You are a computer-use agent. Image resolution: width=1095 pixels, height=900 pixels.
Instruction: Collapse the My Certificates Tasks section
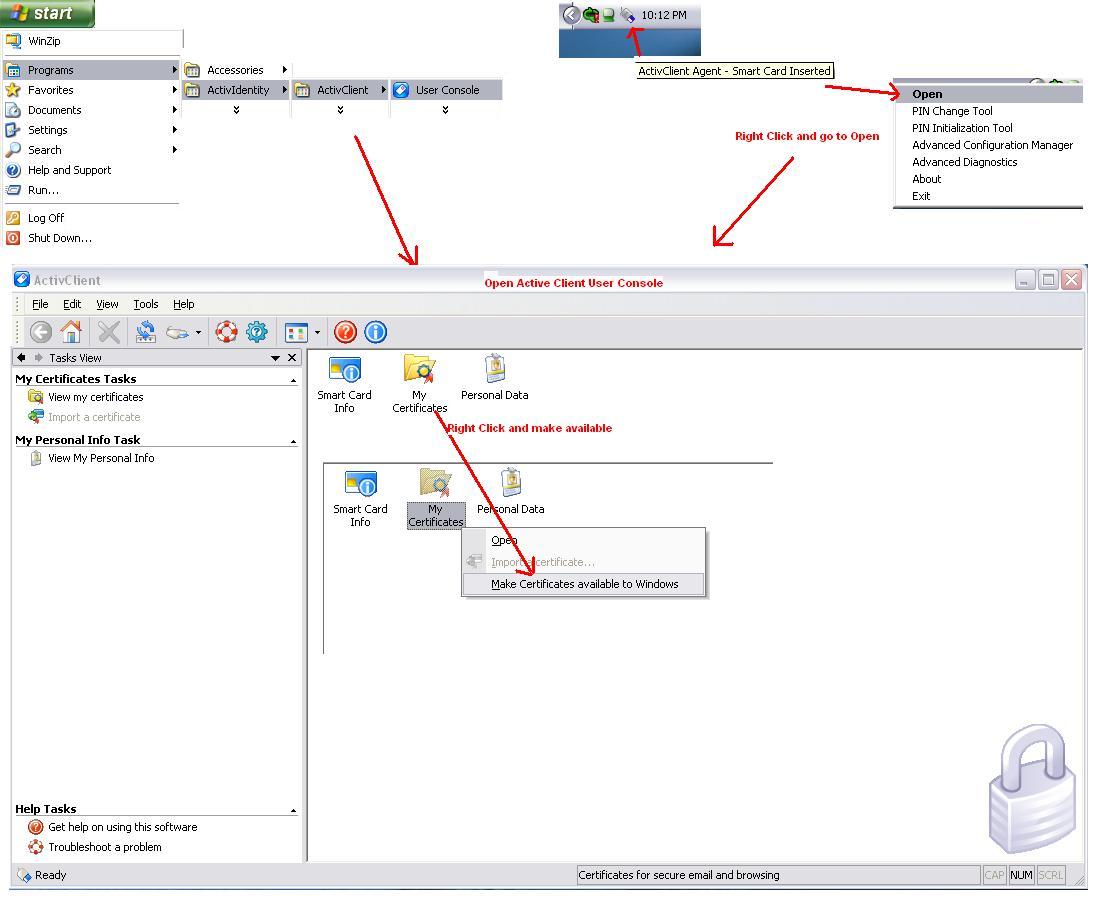293,380
